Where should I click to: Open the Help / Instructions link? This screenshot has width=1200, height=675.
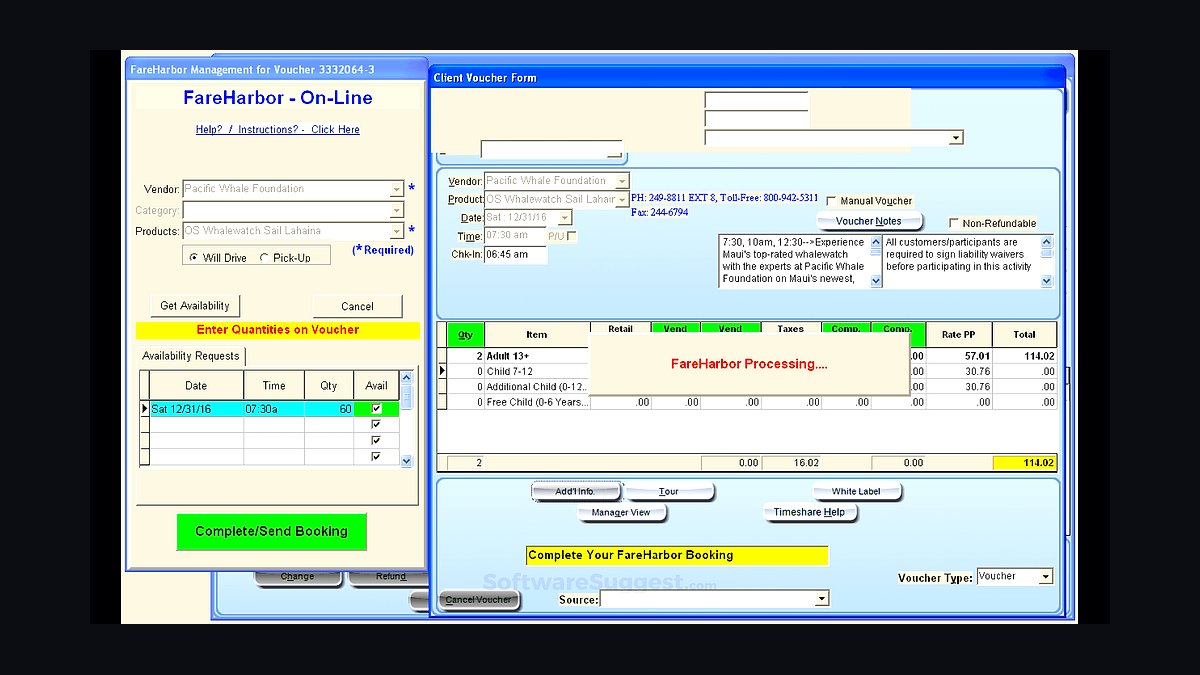click(277, 129)
